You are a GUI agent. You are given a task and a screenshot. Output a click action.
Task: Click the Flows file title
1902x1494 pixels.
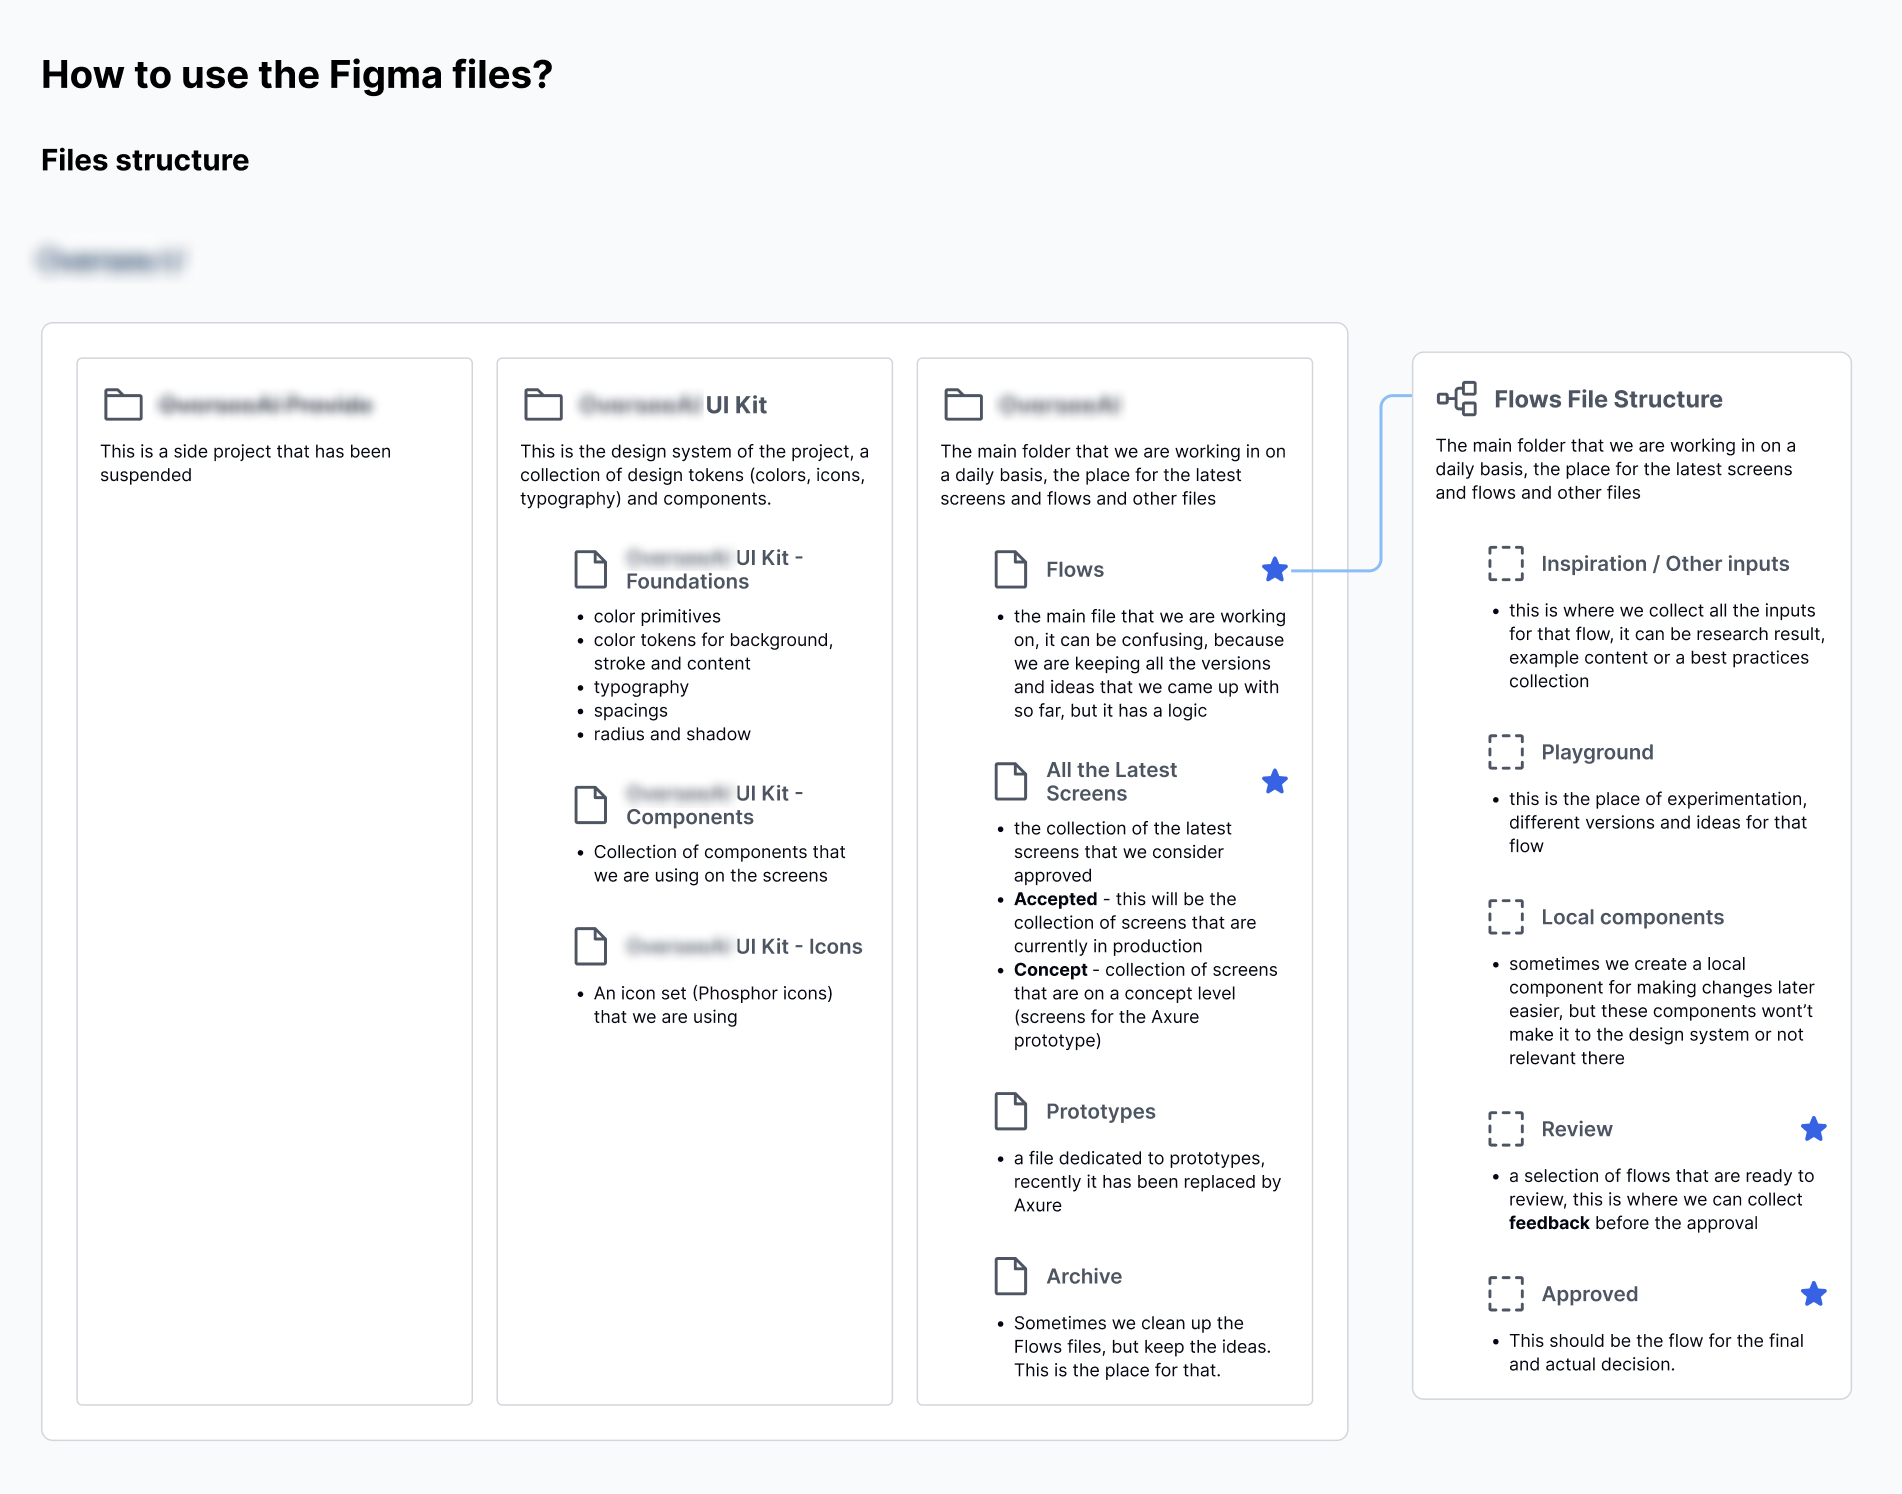tap(1075, 570)
